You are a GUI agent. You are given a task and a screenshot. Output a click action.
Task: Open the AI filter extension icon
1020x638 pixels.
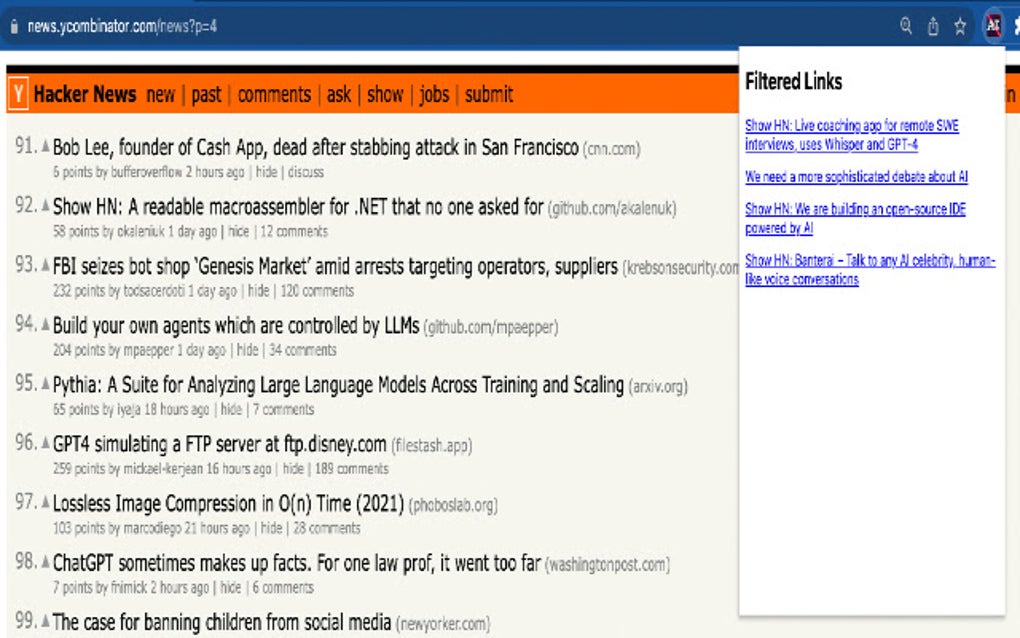(x=991, y=26)
